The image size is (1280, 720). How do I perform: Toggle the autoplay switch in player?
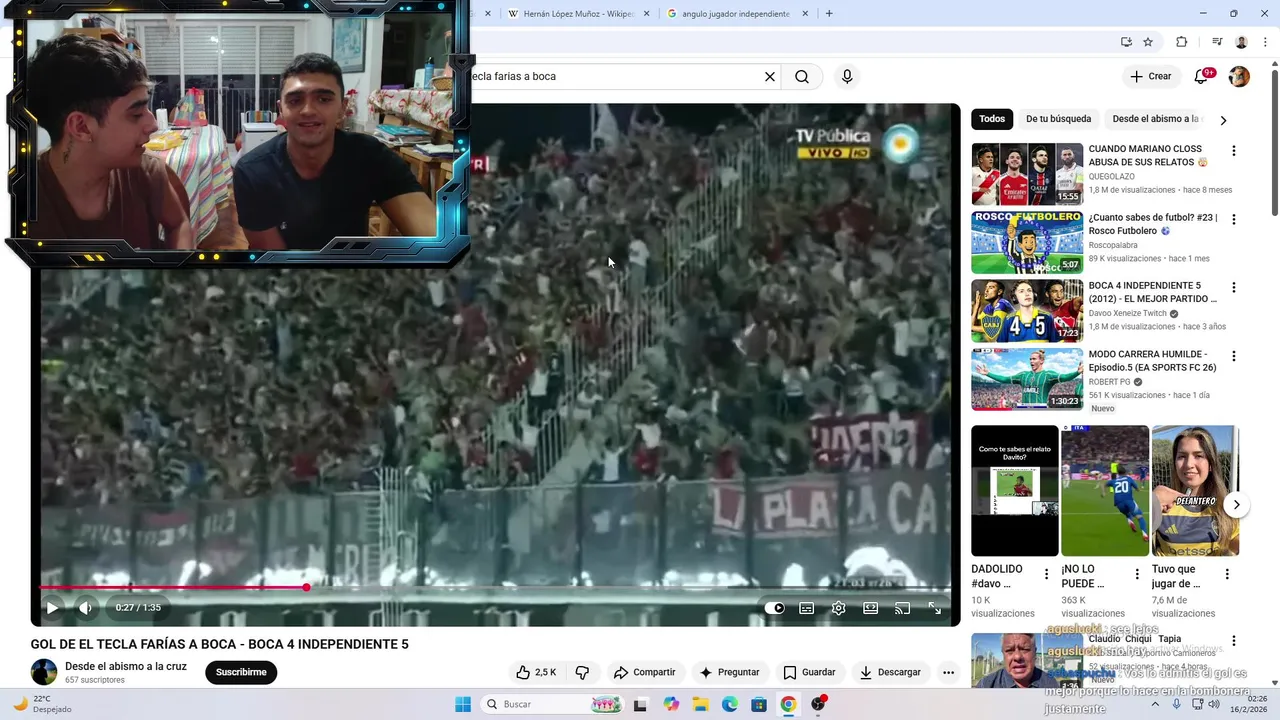click(x=775, y=608)
